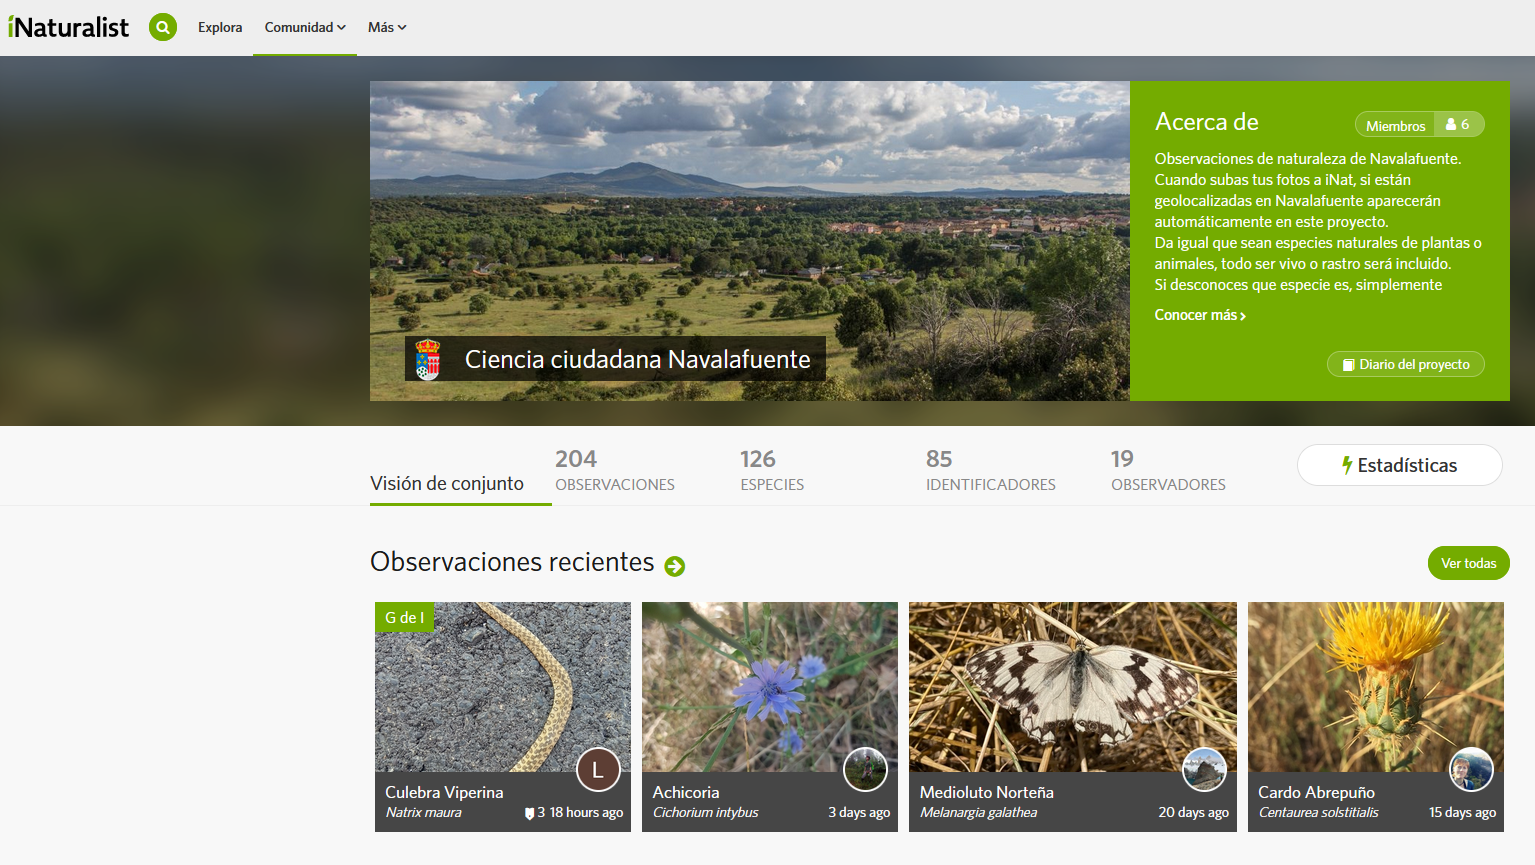Click the Ciencia ciudadana Navalafuente title
1535x865 pixels.
point(637,359)
